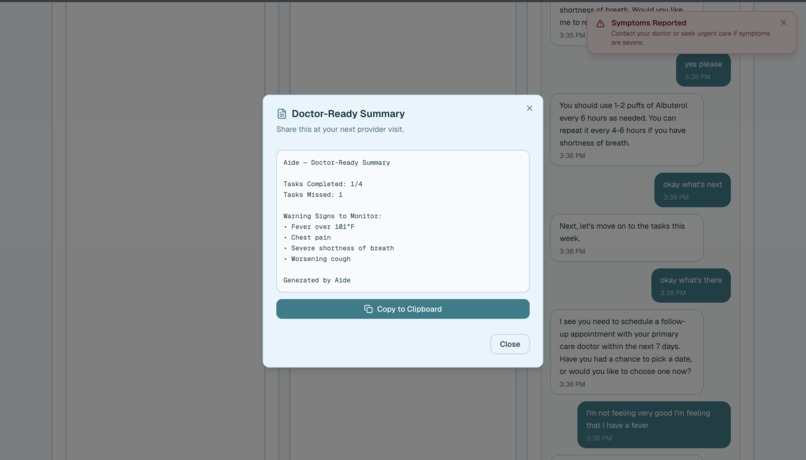Click the alert text about contacting your doctor
806x460 pixels.
[x=690, y=38]
